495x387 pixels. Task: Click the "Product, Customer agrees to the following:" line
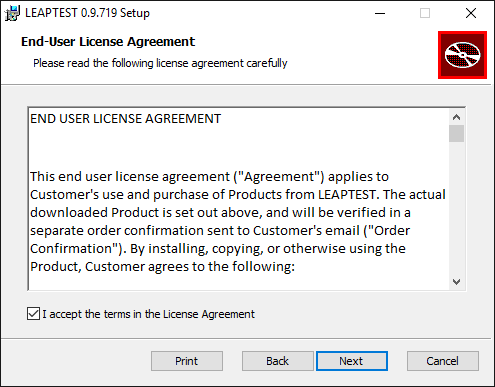coord(162,267)
